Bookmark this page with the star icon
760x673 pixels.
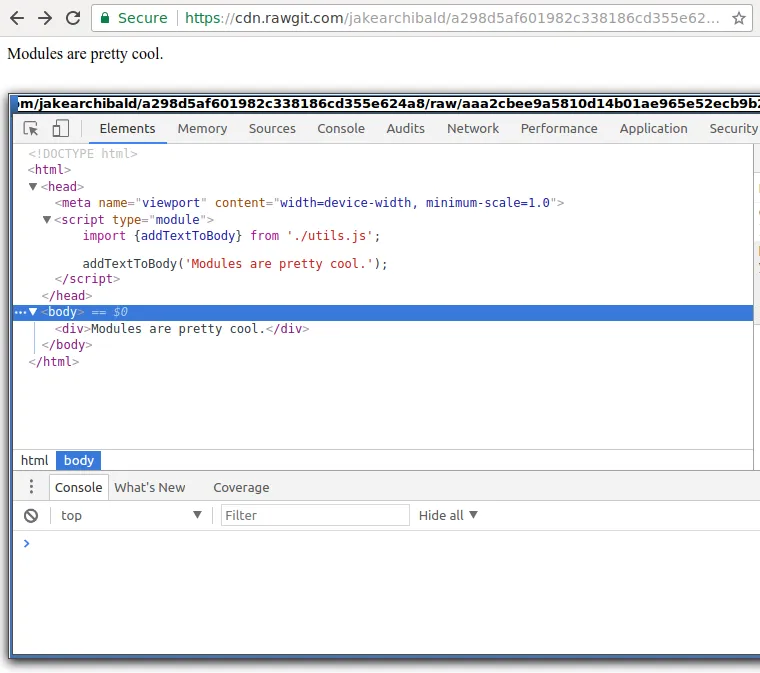(739, 18)
